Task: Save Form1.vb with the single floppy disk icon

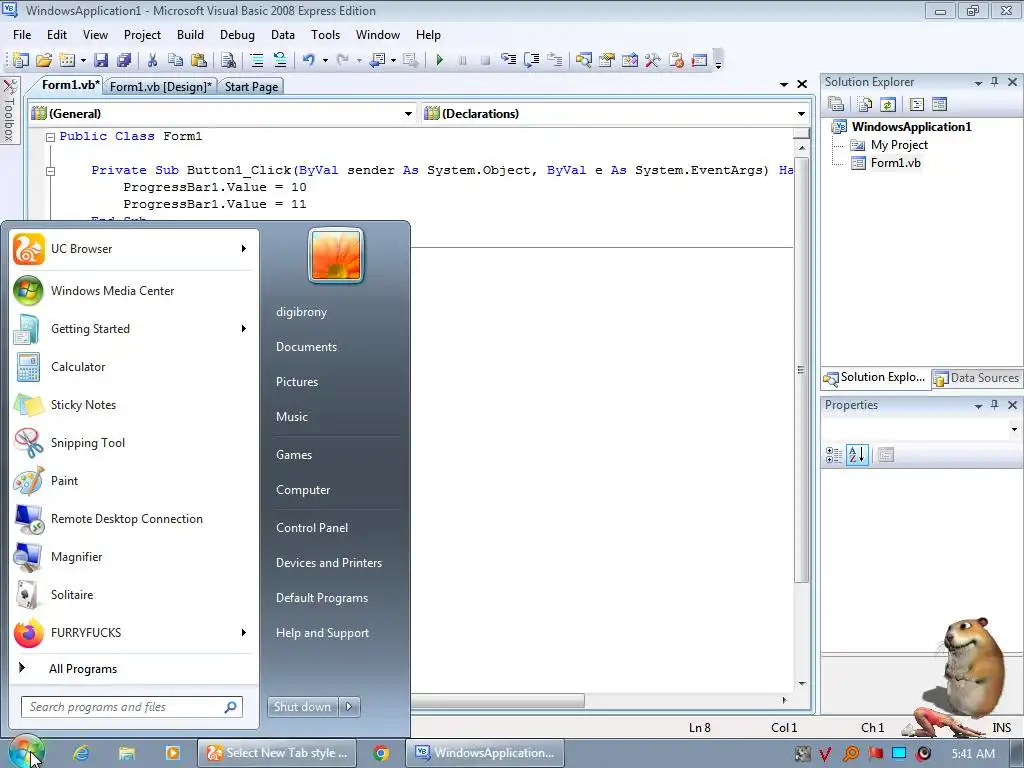Action: click(101, 60)
